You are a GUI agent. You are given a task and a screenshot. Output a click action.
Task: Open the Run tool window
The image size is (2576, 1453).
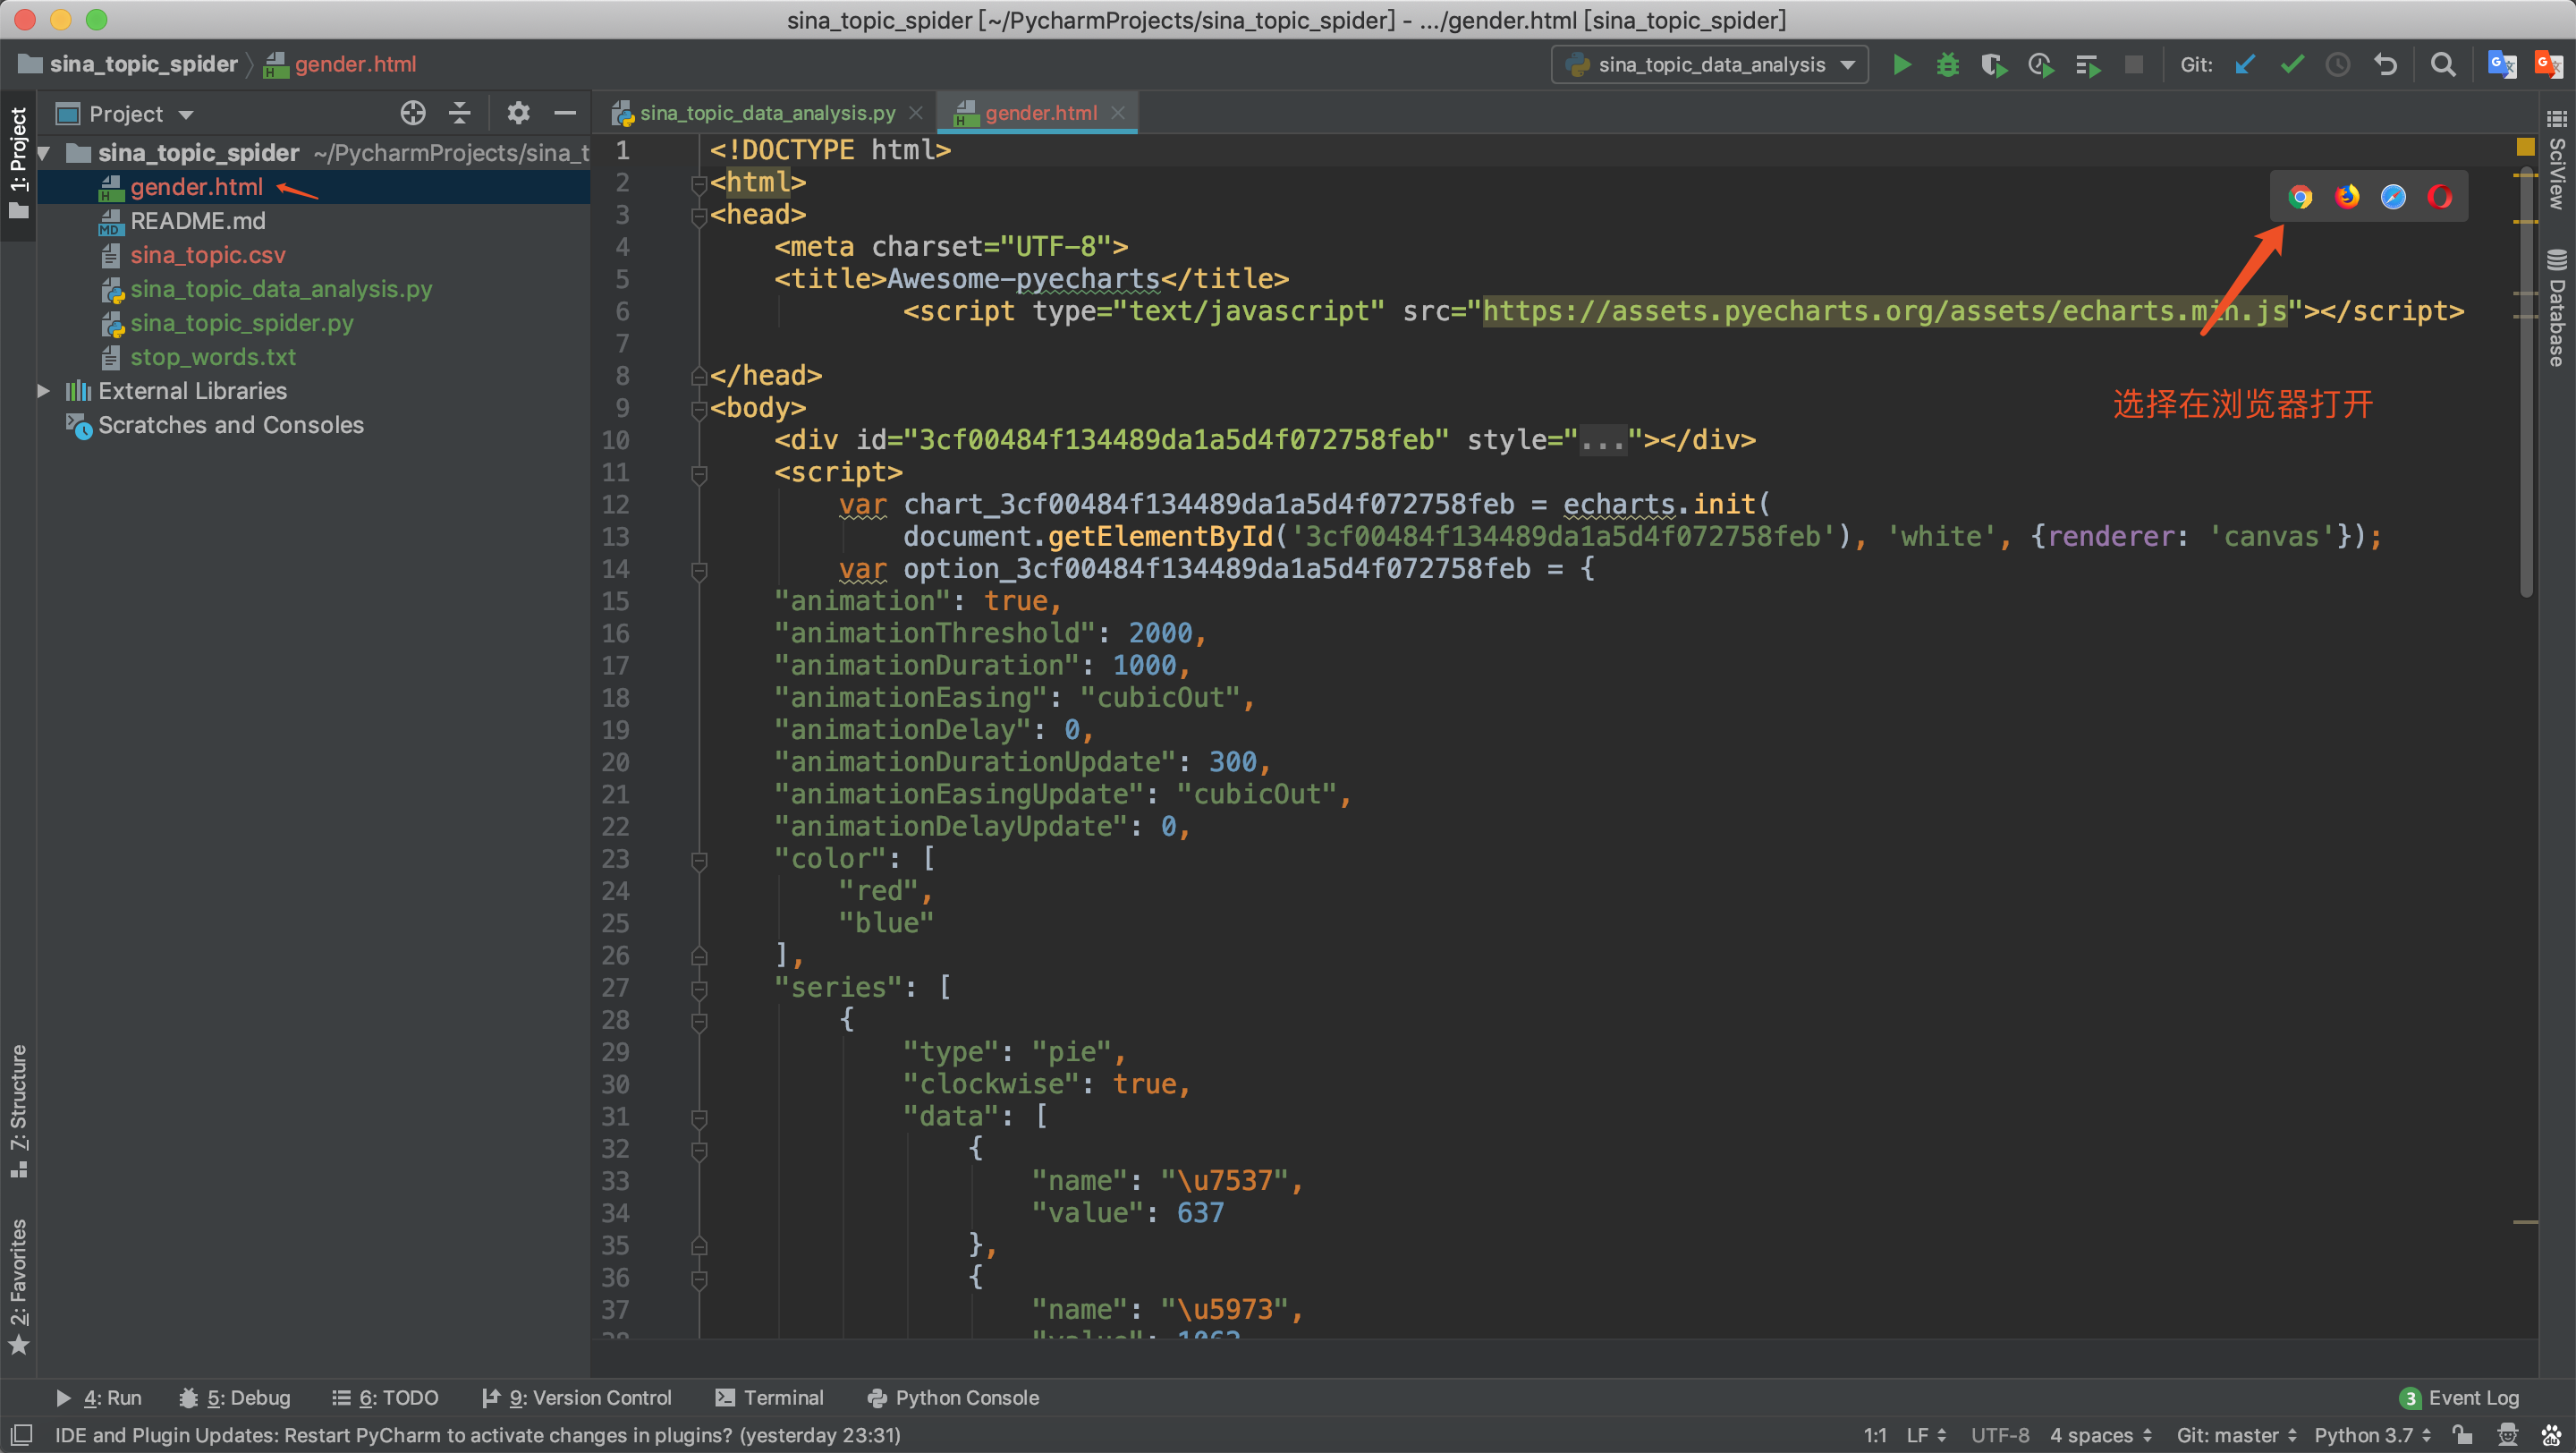coord(98,1398)
